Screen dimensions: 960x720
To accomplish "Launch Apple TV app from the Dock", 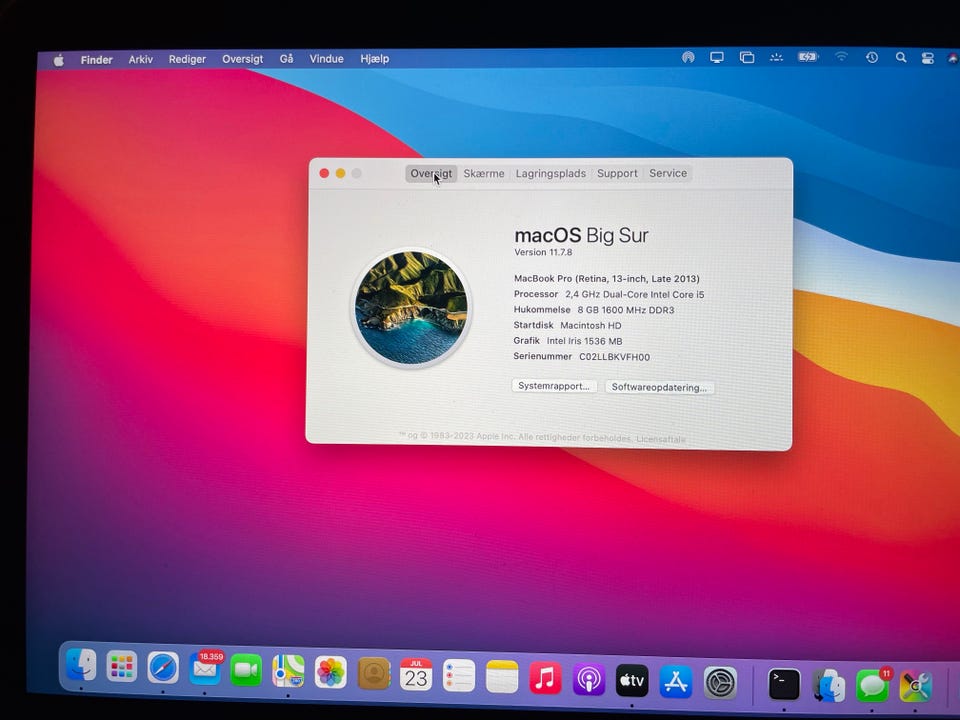I will click(632, 680).
